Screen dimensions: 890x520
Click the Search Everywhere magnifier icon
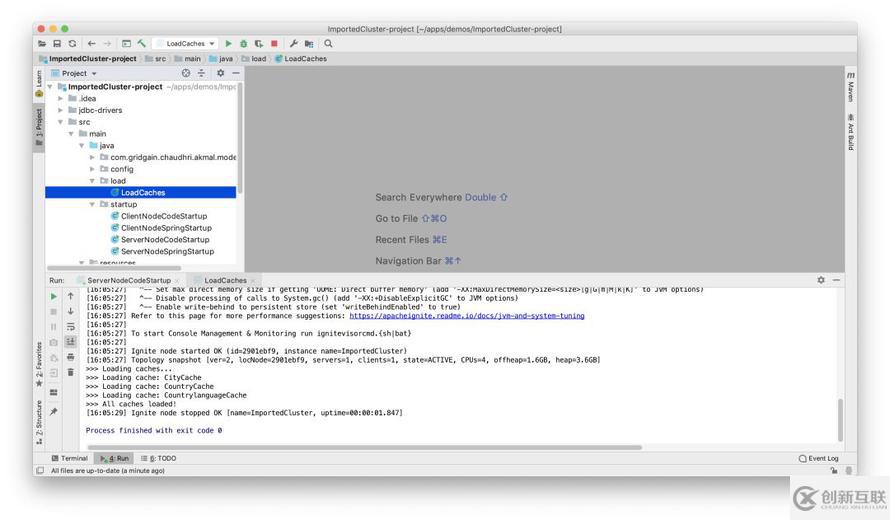click(x=328, y=44)
